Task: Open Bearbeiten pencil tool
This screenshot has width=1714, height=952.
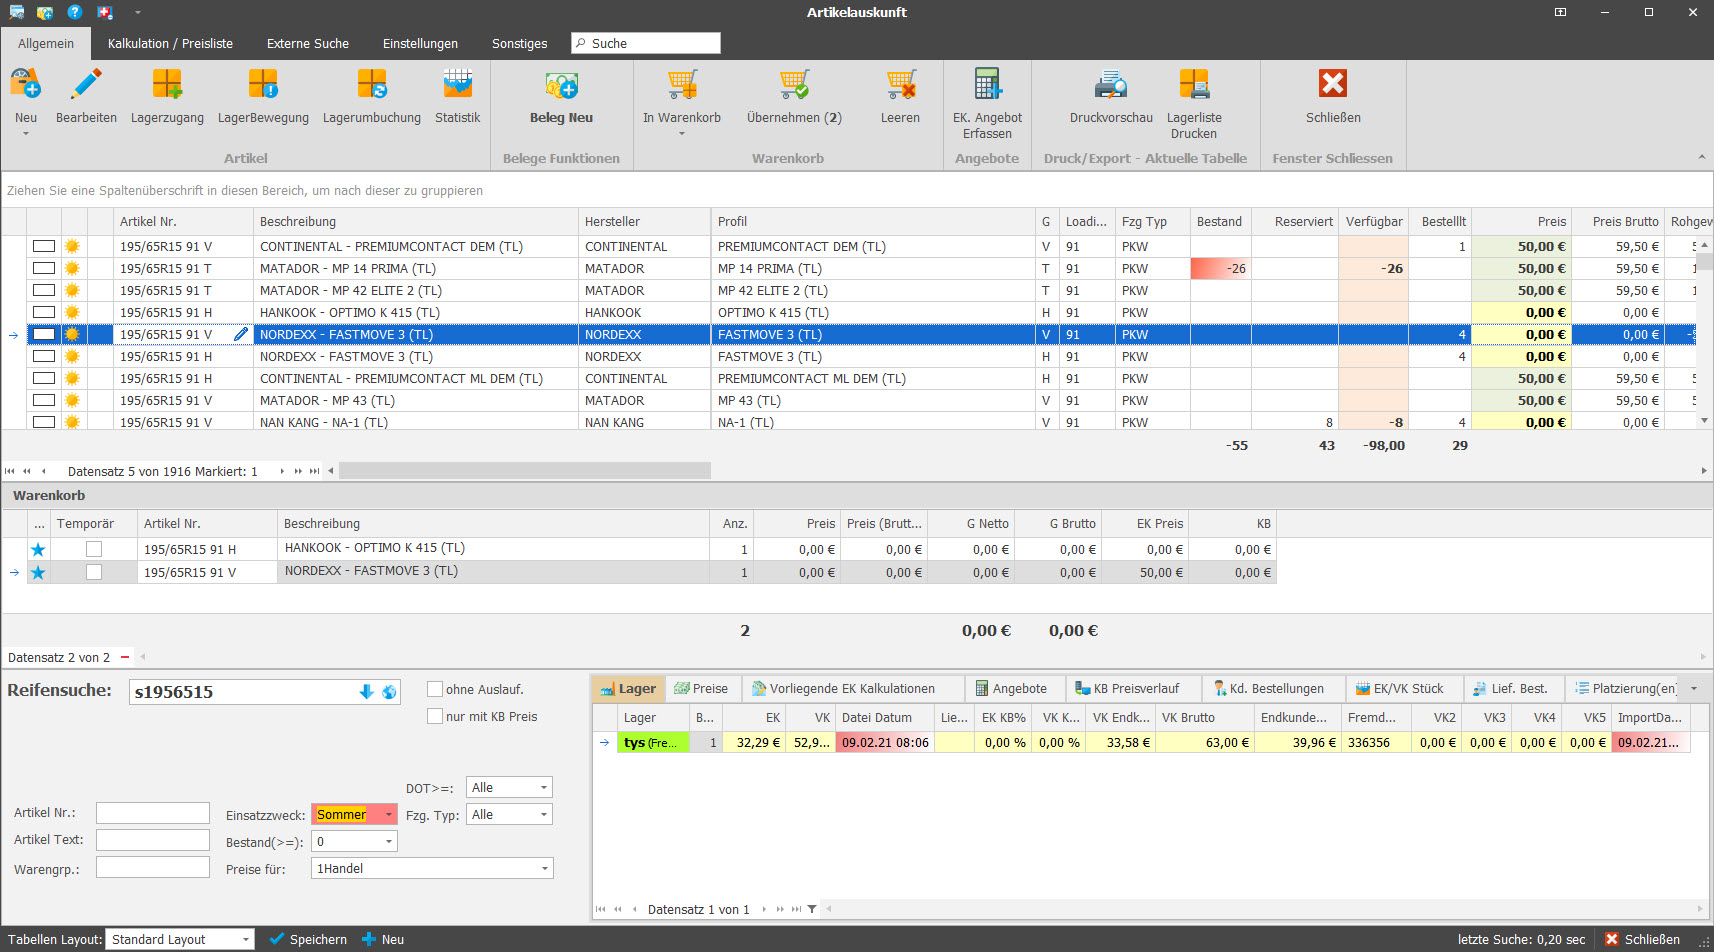Action: 86,85
